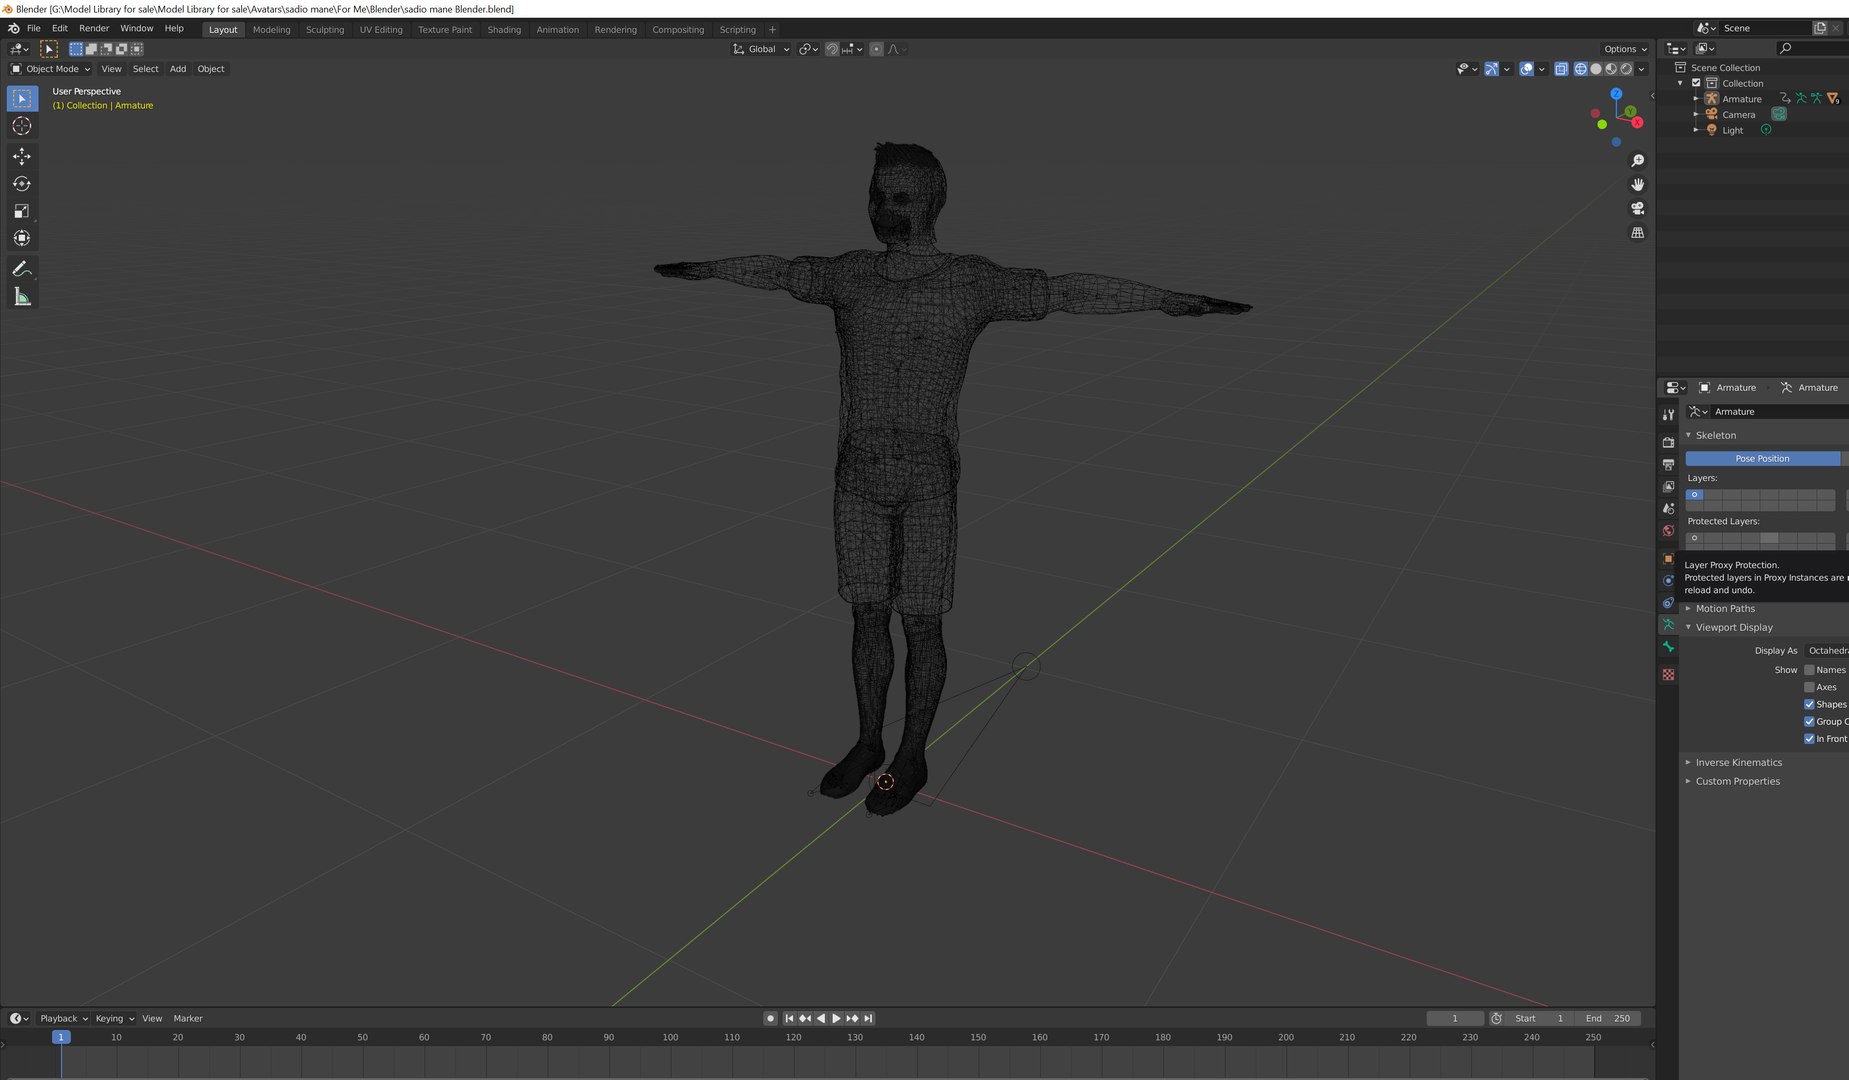Uncheck the Shapes checkbox
Screen dimensions: 1849x1080
click(1809, 704)
